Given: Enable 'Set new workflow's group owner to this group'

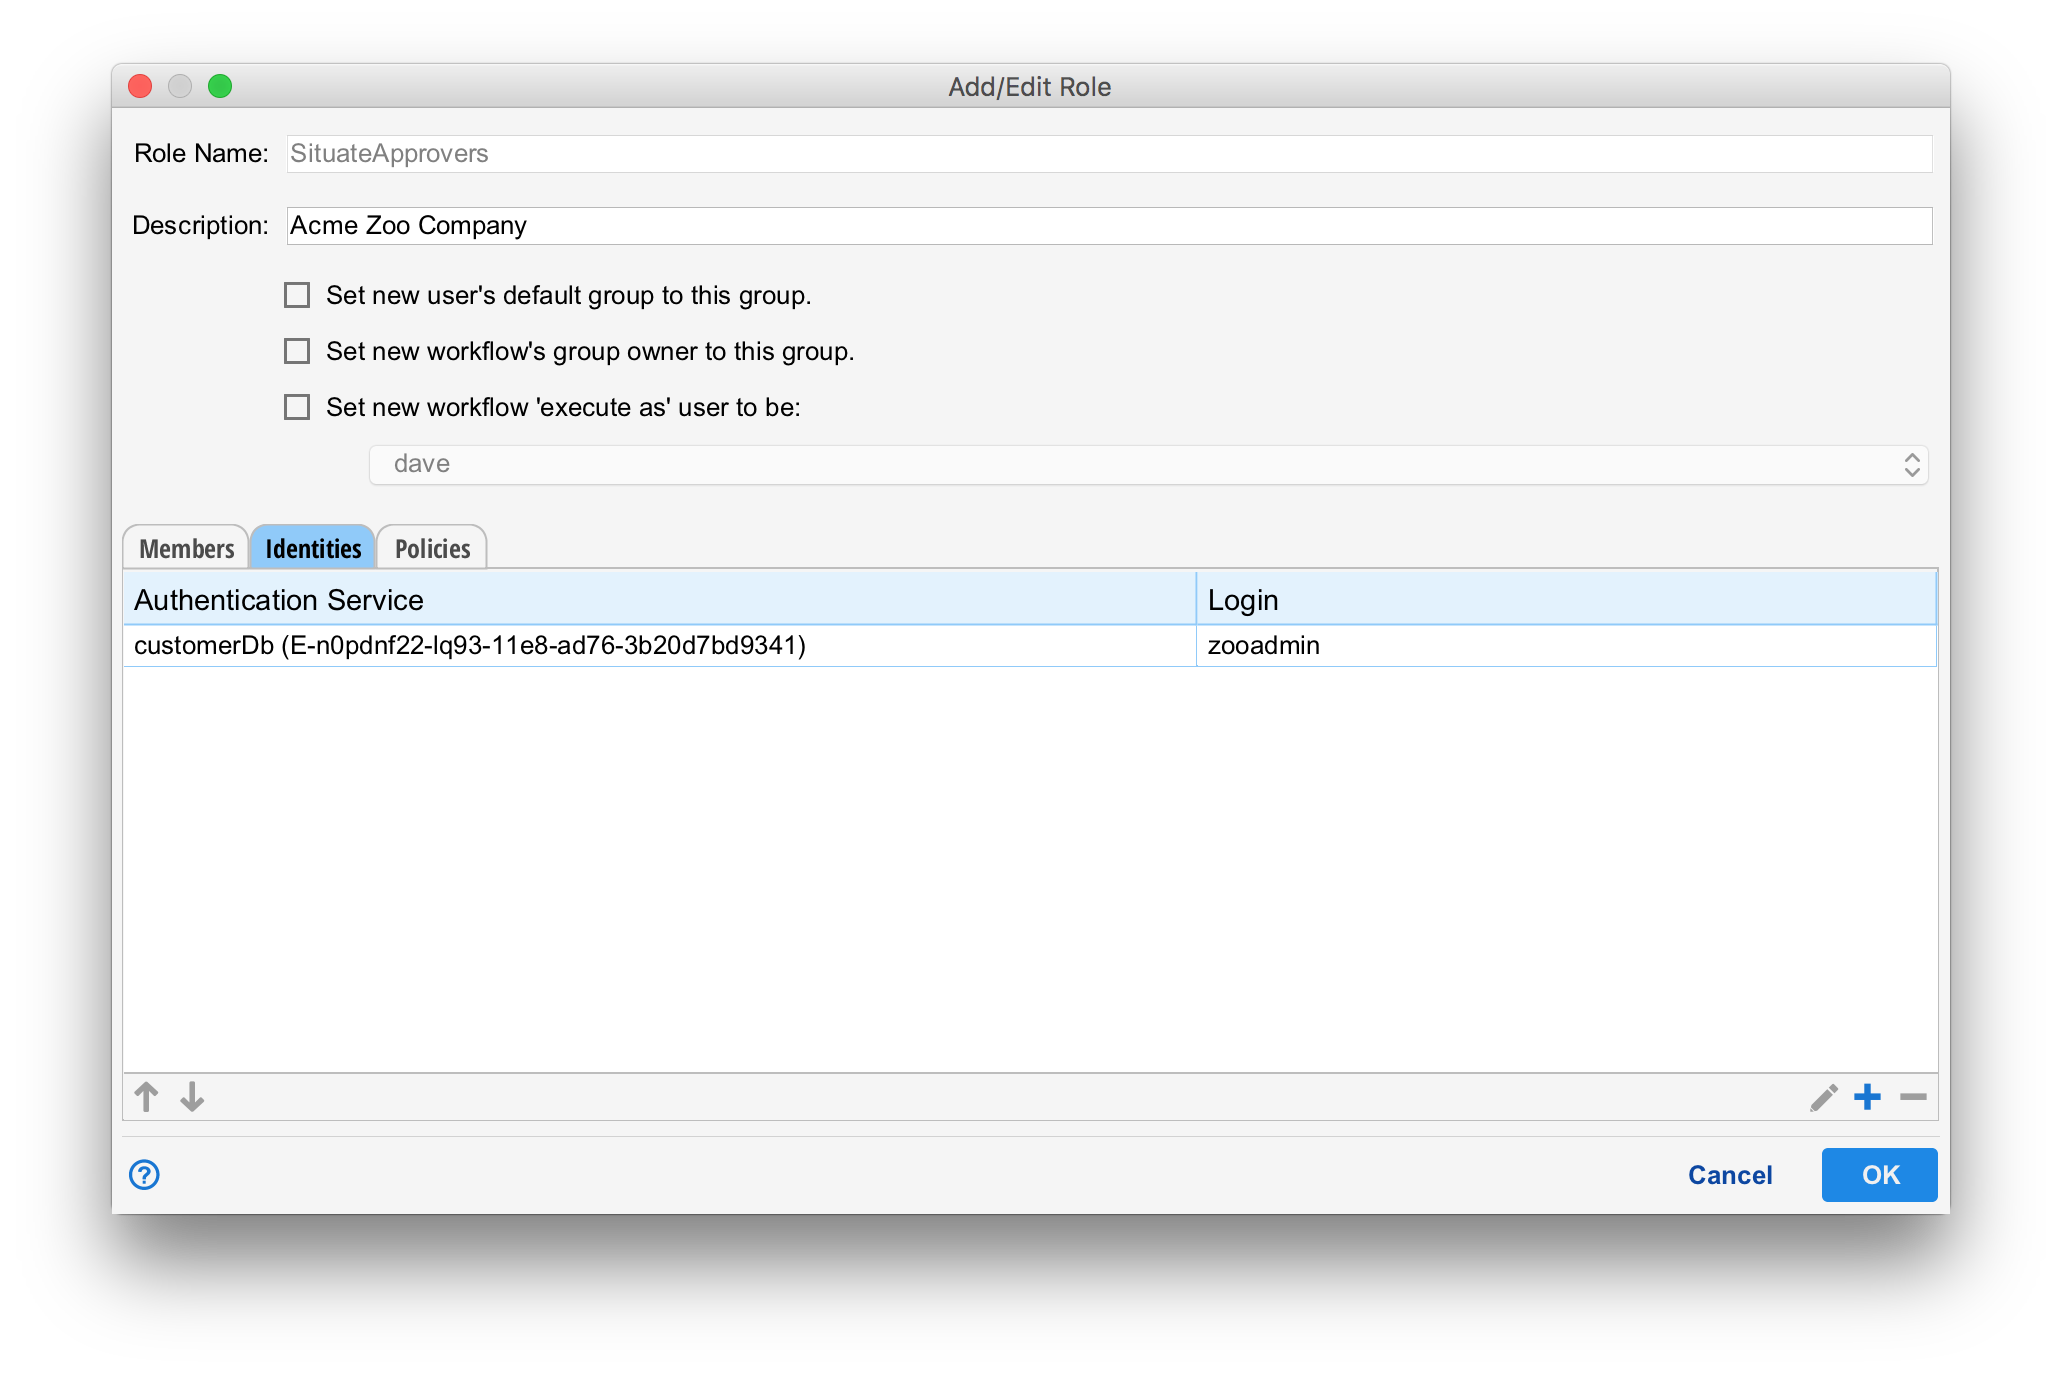Looking at the screenshot, I should pos(296,351).
